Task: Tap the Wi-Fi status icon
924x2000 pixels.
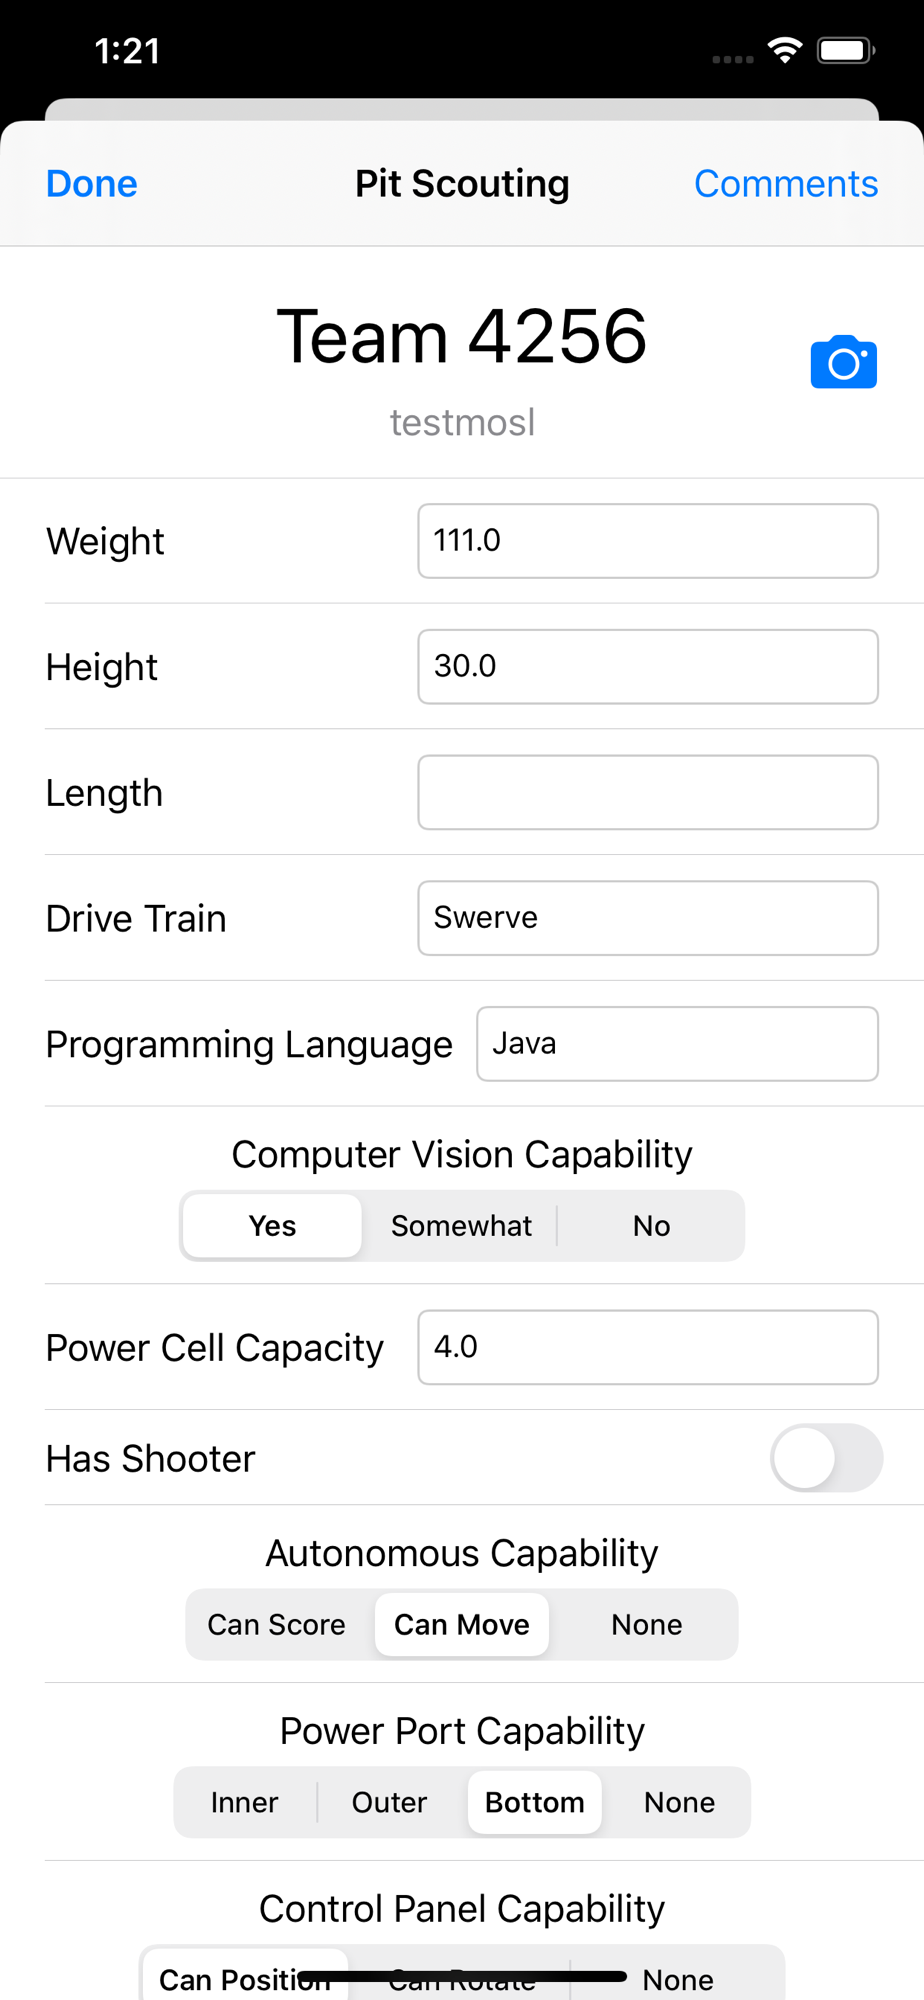Action: 785,50
